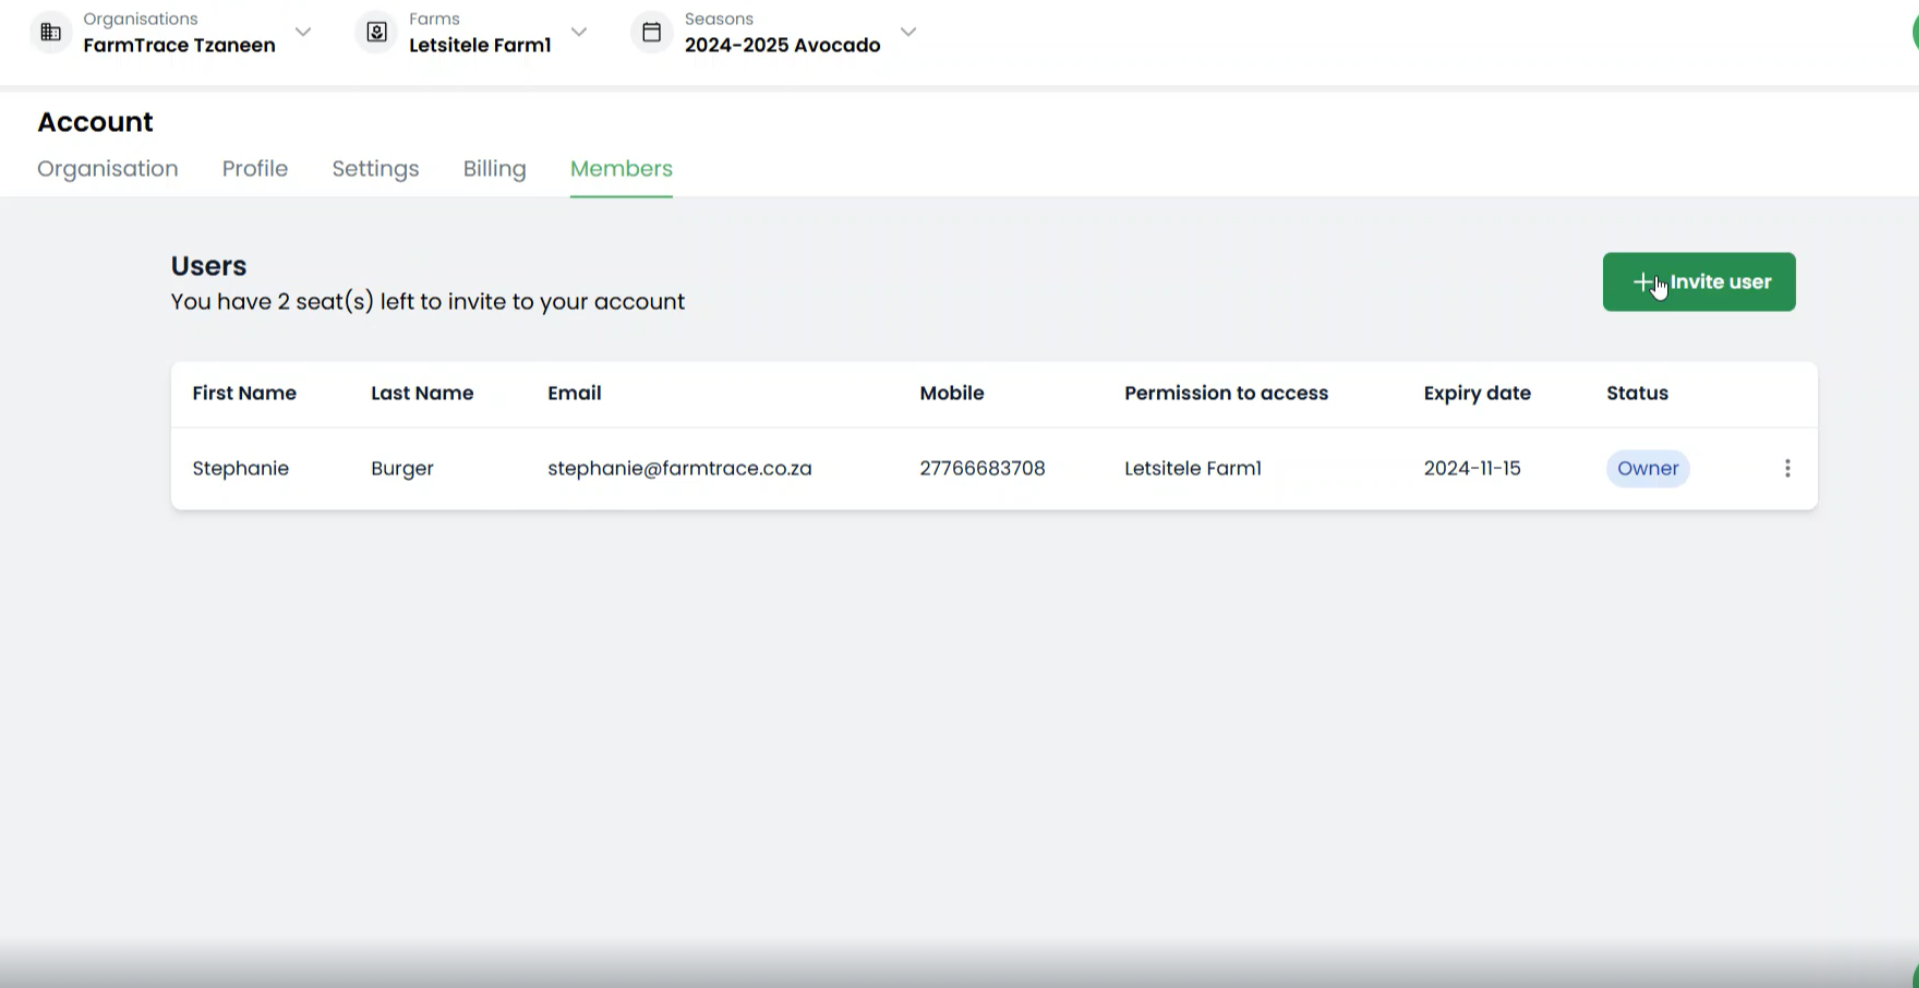Viewport: 1919px width, 988px height.
Task: Expand the Seasons dropdown chevron
Action: click(908, 32)
